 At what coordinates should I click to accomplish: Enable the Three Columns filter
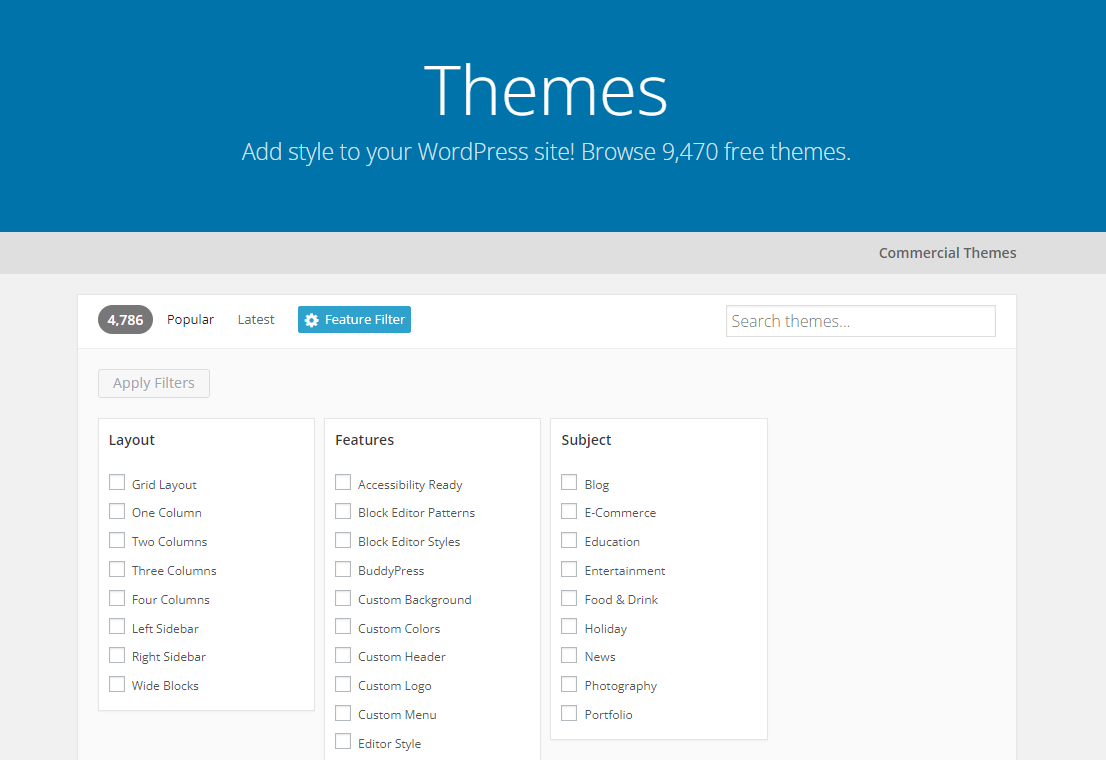(116, 569)
